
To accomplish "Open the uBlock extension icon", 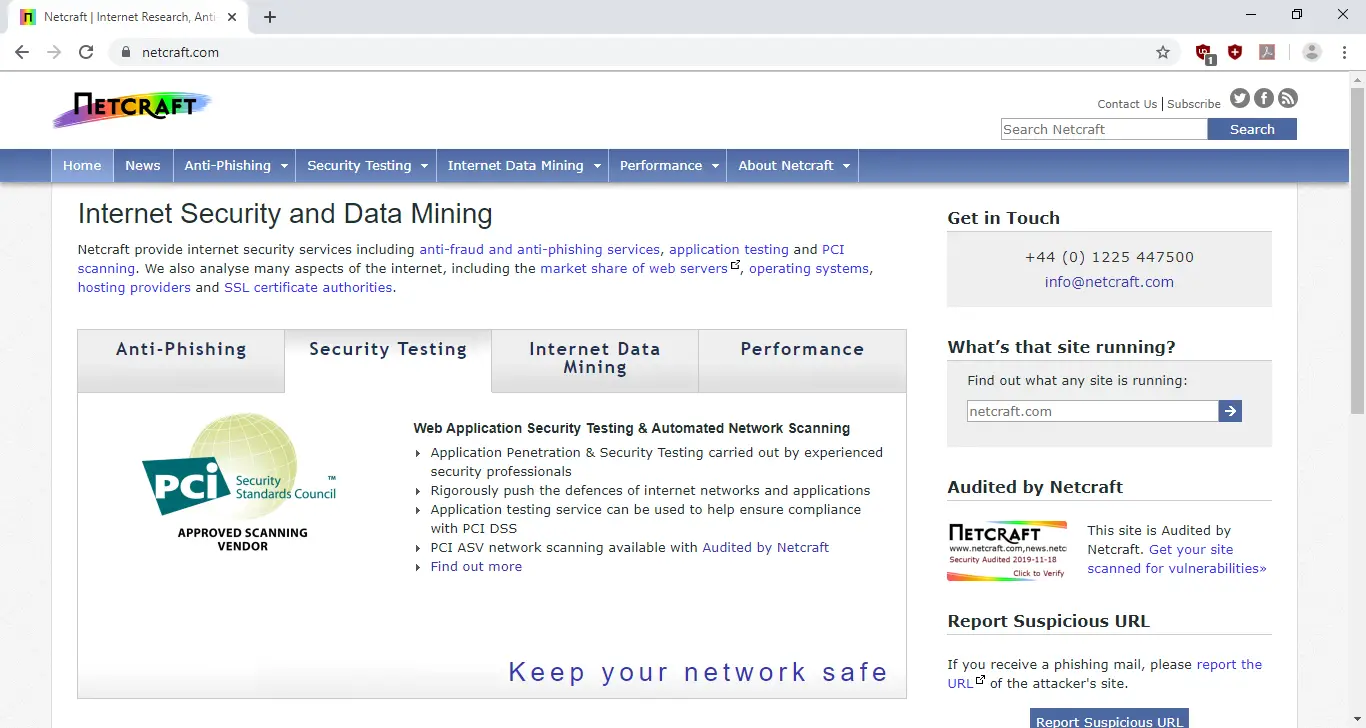I will click(1204, 53).
